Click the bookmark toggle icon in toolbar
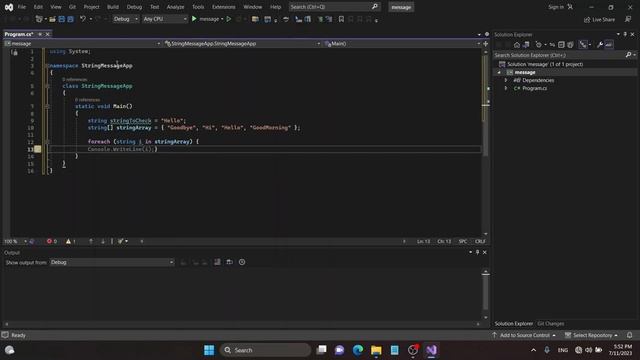The height and width of the screenshot is (360, 640). coord(341,19)
